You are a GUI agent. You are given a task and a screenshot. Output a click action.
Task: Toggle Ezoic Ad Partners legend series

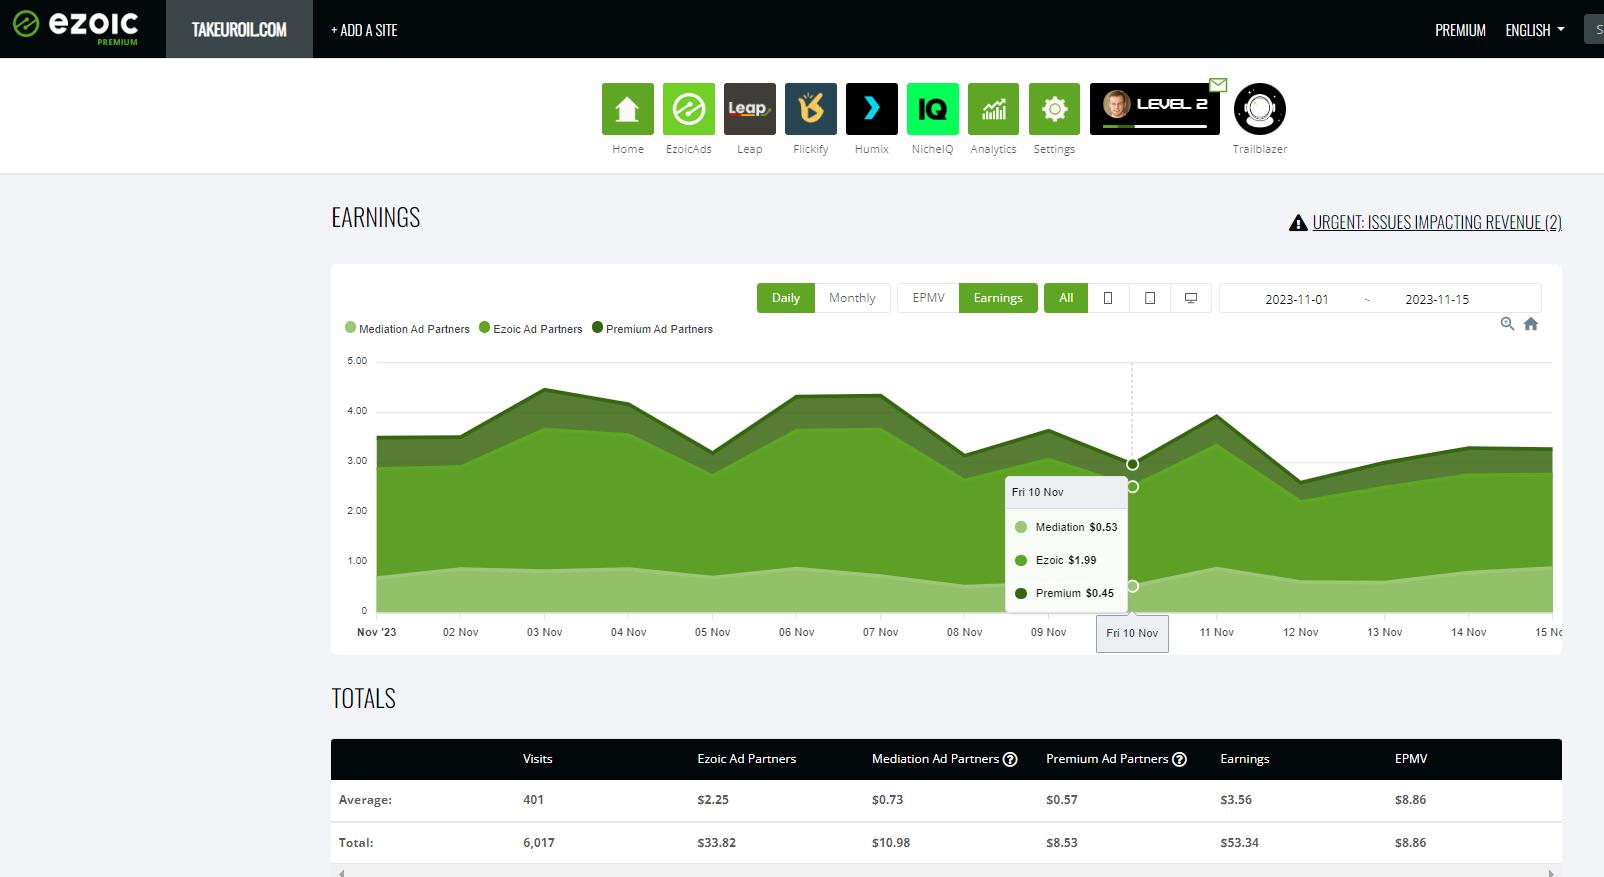(530, 328)
